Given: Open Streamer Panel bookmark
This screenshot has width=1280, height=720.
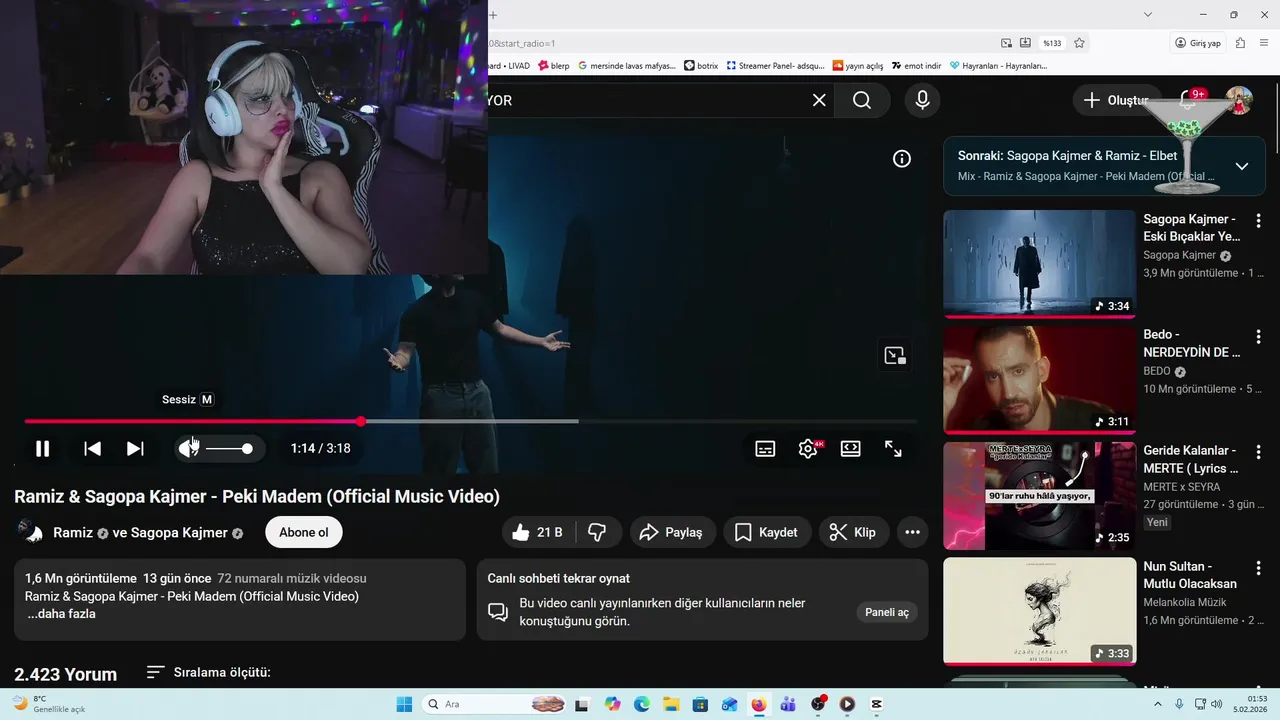Looking at the screenshot, I should point(776,66).
